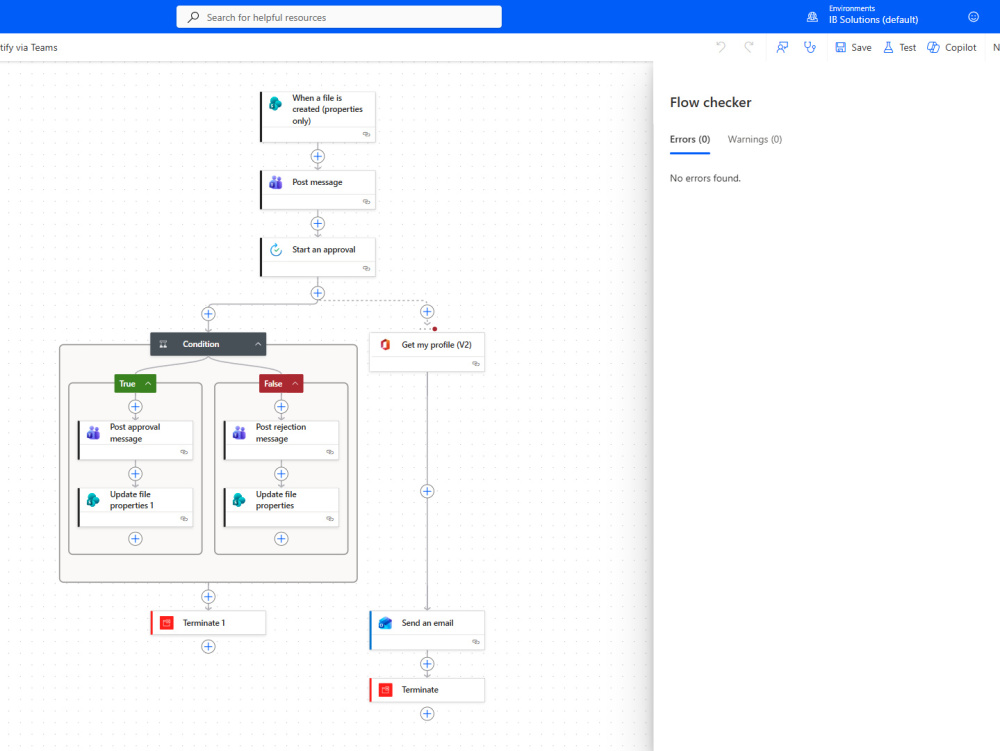Click the Test button
The height and width of the screenshot is (751, 1000).
[x=900, y=47]
